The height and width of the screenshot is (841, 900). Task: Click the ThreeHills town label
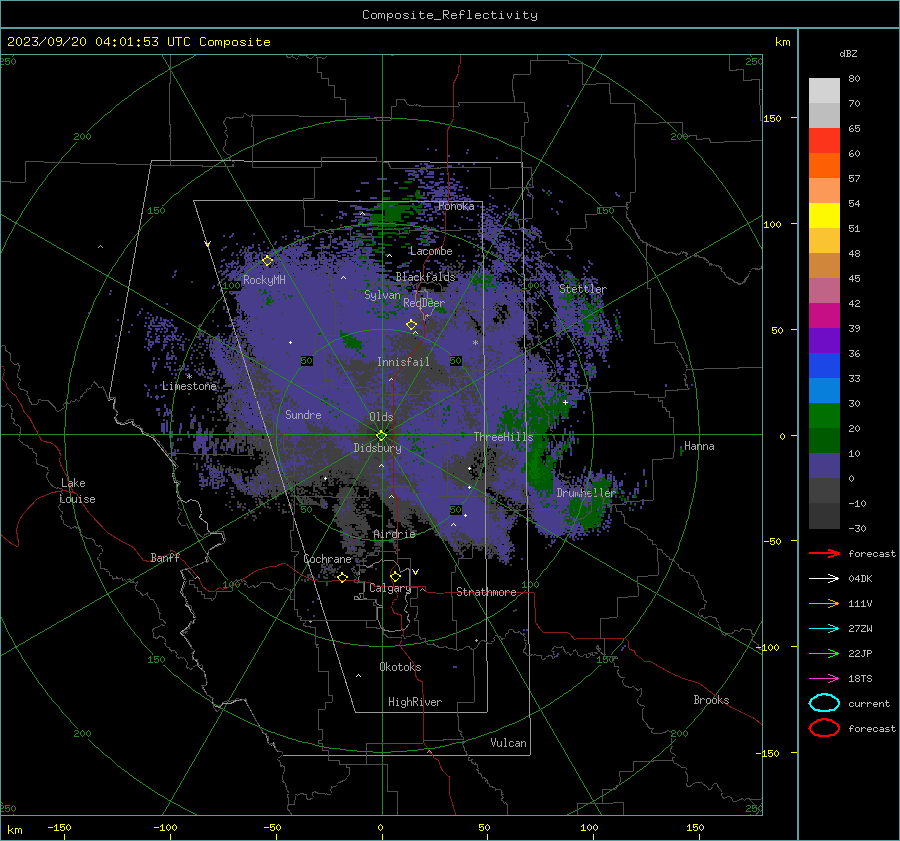click(x=503, y=437)
